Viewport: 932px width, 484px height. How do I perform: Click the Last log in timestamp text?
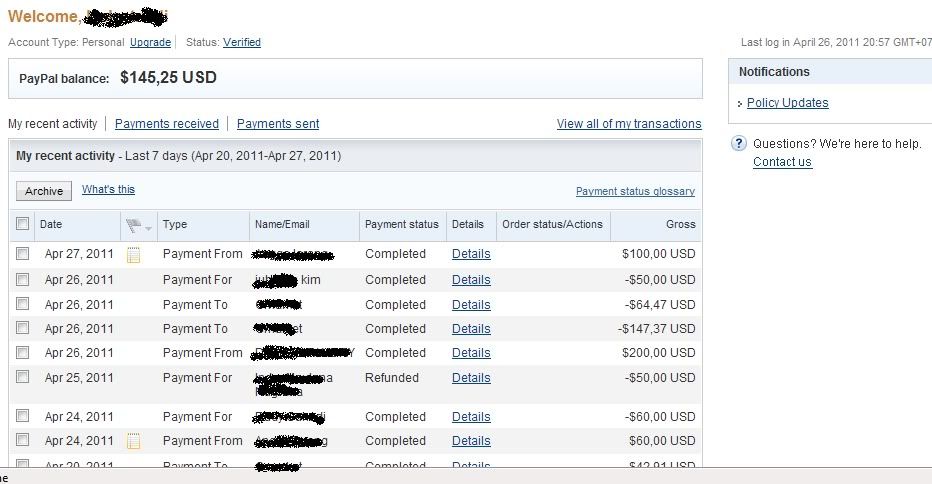836,42
